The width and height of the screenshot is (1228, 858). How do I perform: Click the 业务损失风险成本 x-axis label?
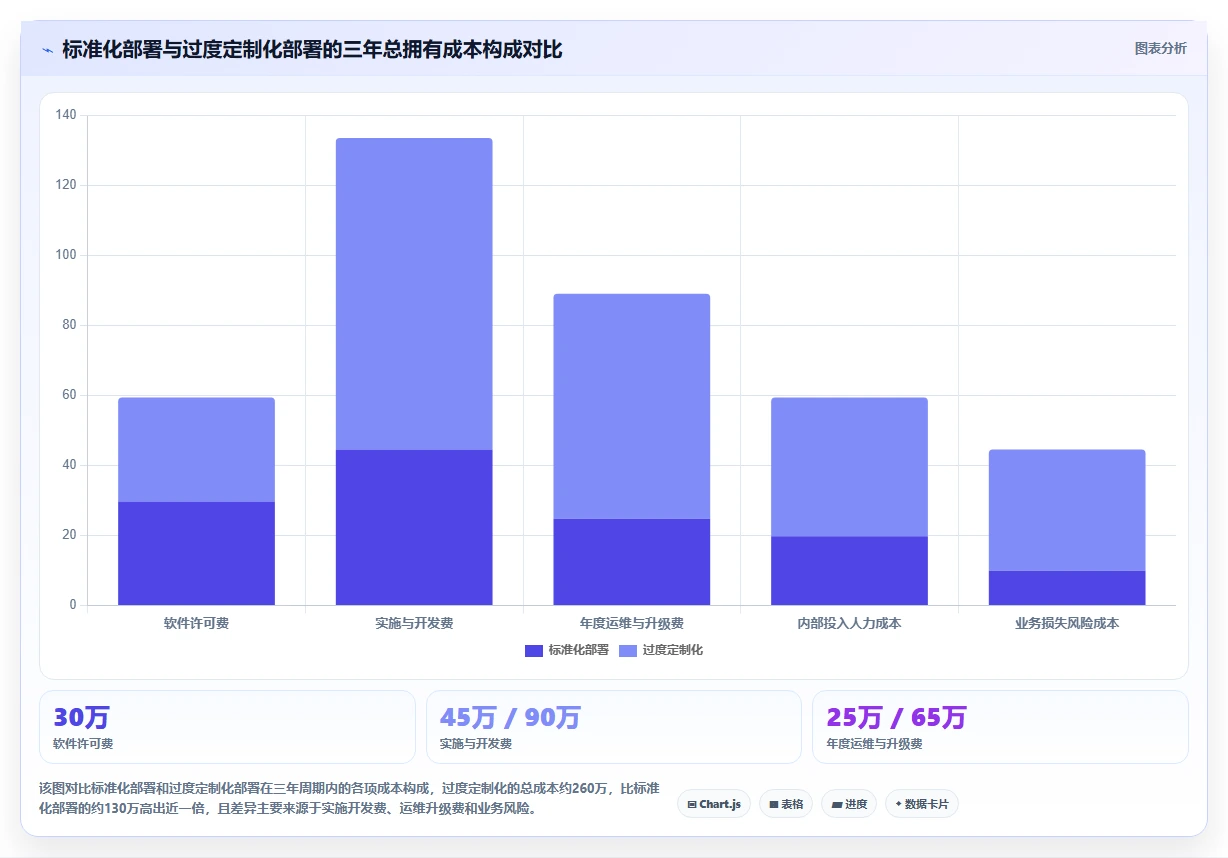tap(1067, 623)
